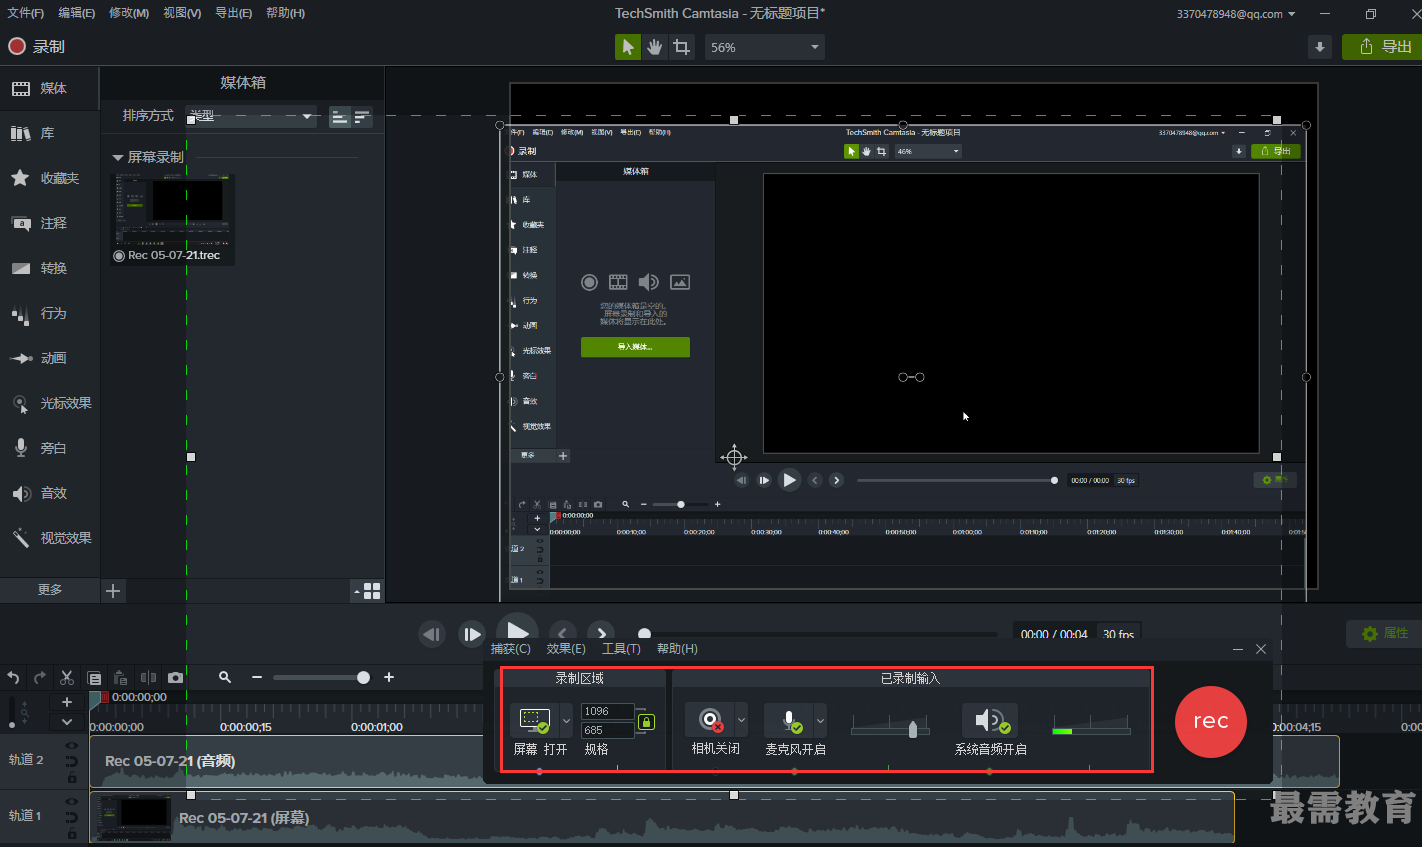Open the 属性 properties button
The height and width of the screenshot is (847, 1422).
point(1385,633)
